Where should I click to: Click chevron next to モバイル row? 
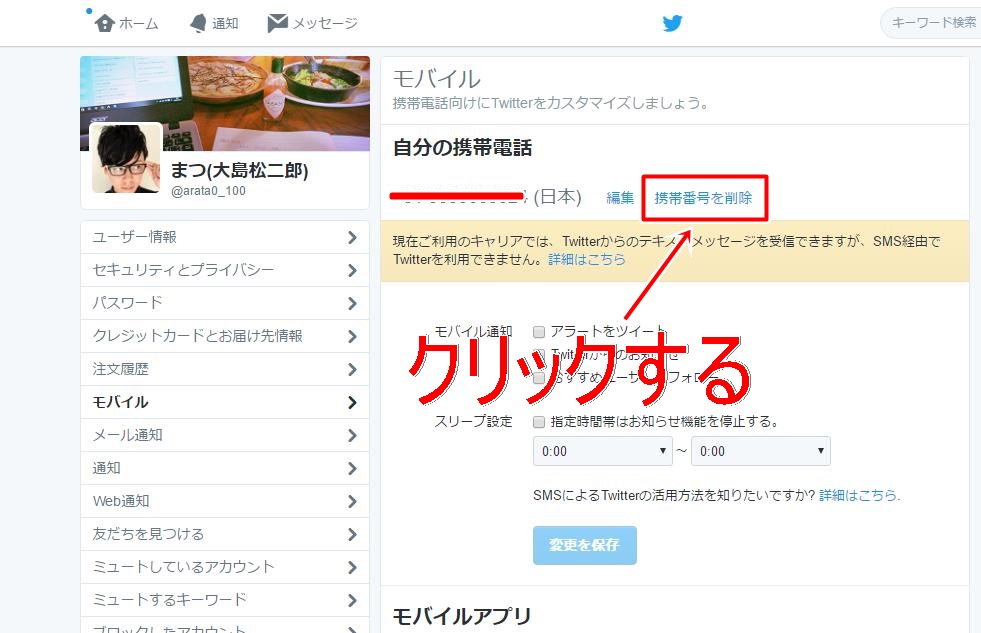coord(352,402)
